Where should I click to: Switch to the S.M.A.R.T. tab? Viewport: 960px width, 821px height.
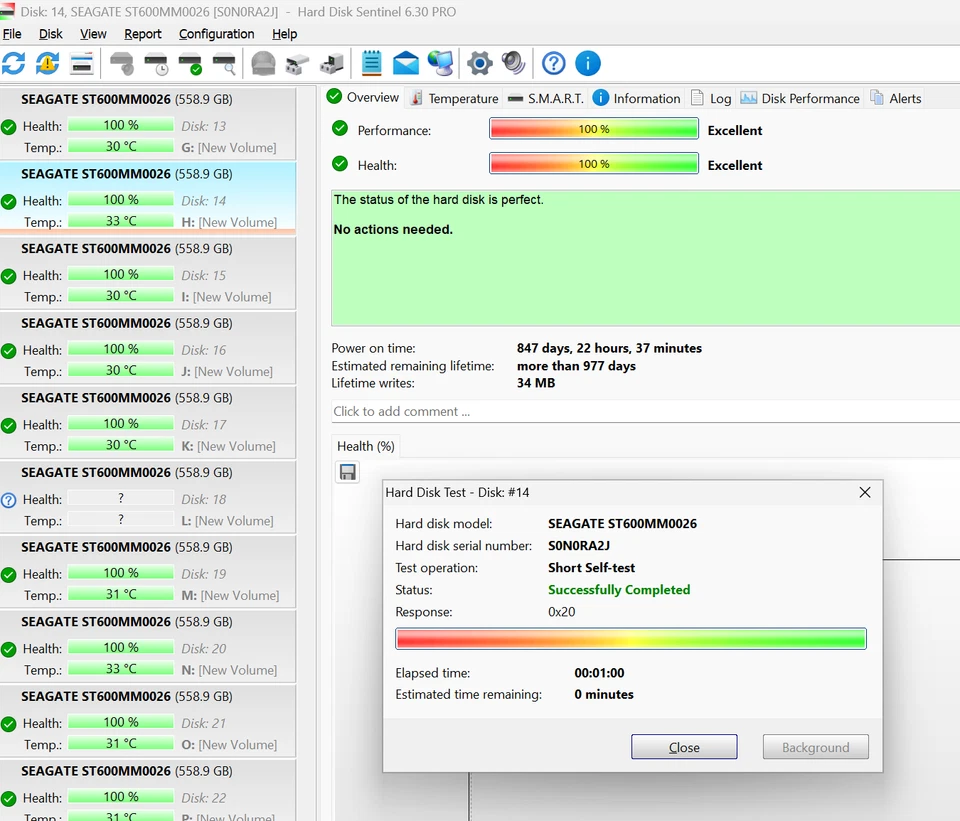click(547, 98)
